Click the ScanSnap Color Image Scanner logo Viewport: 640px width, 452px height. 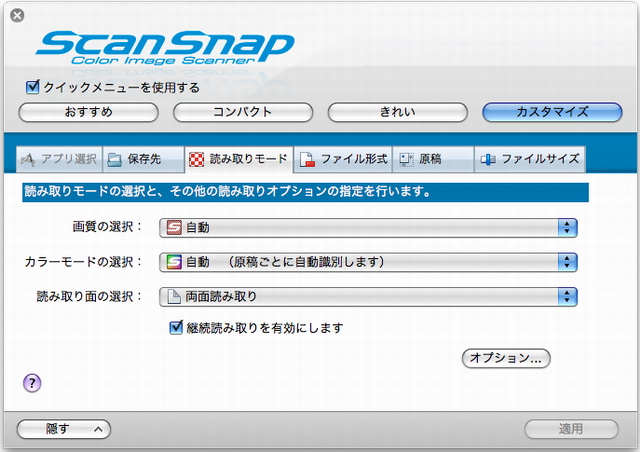165,48
